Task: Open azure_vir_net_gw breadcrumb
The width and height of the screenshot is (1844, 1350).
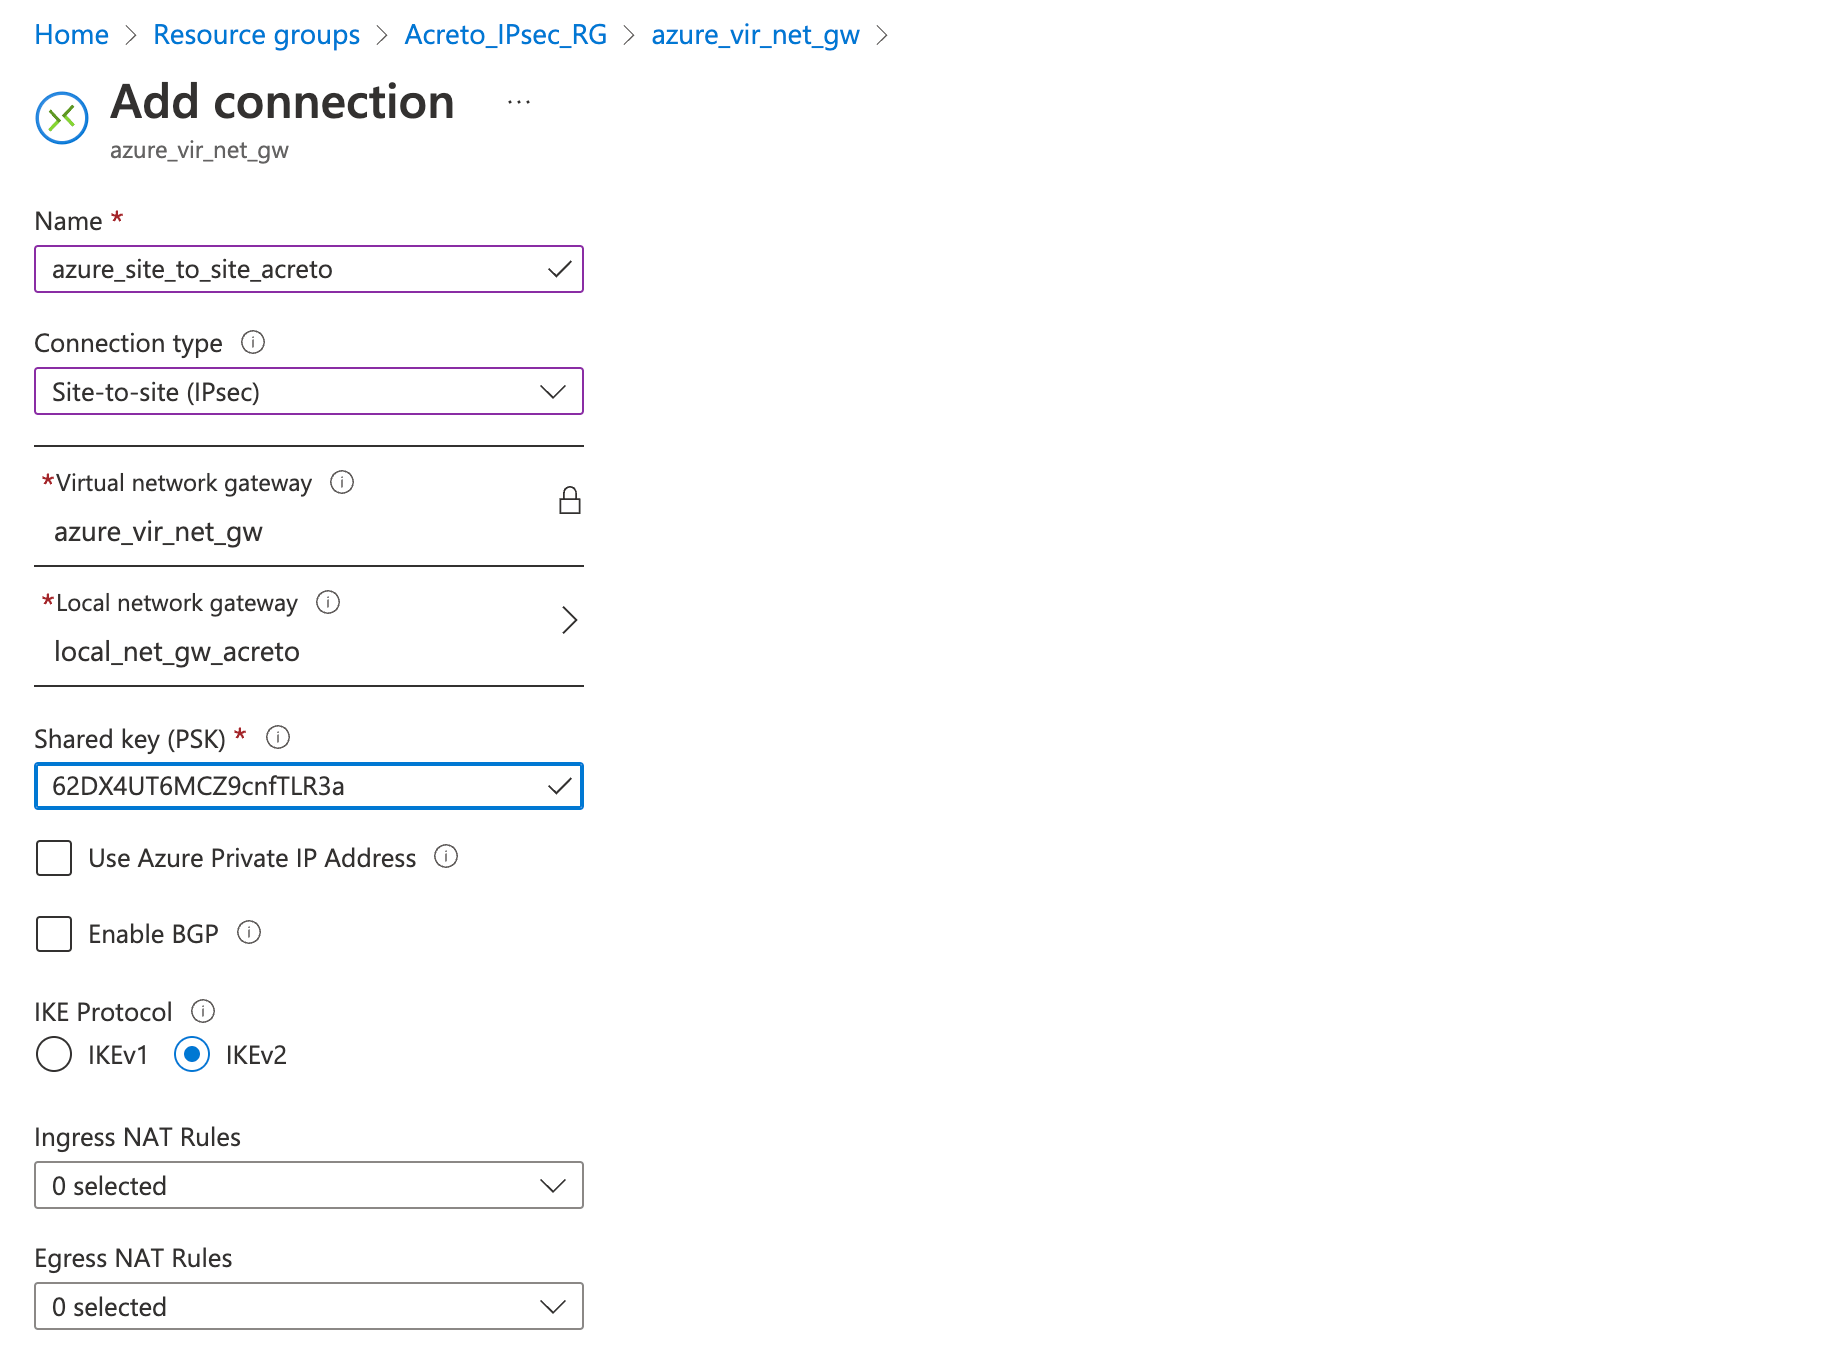Action: point(755,34)
